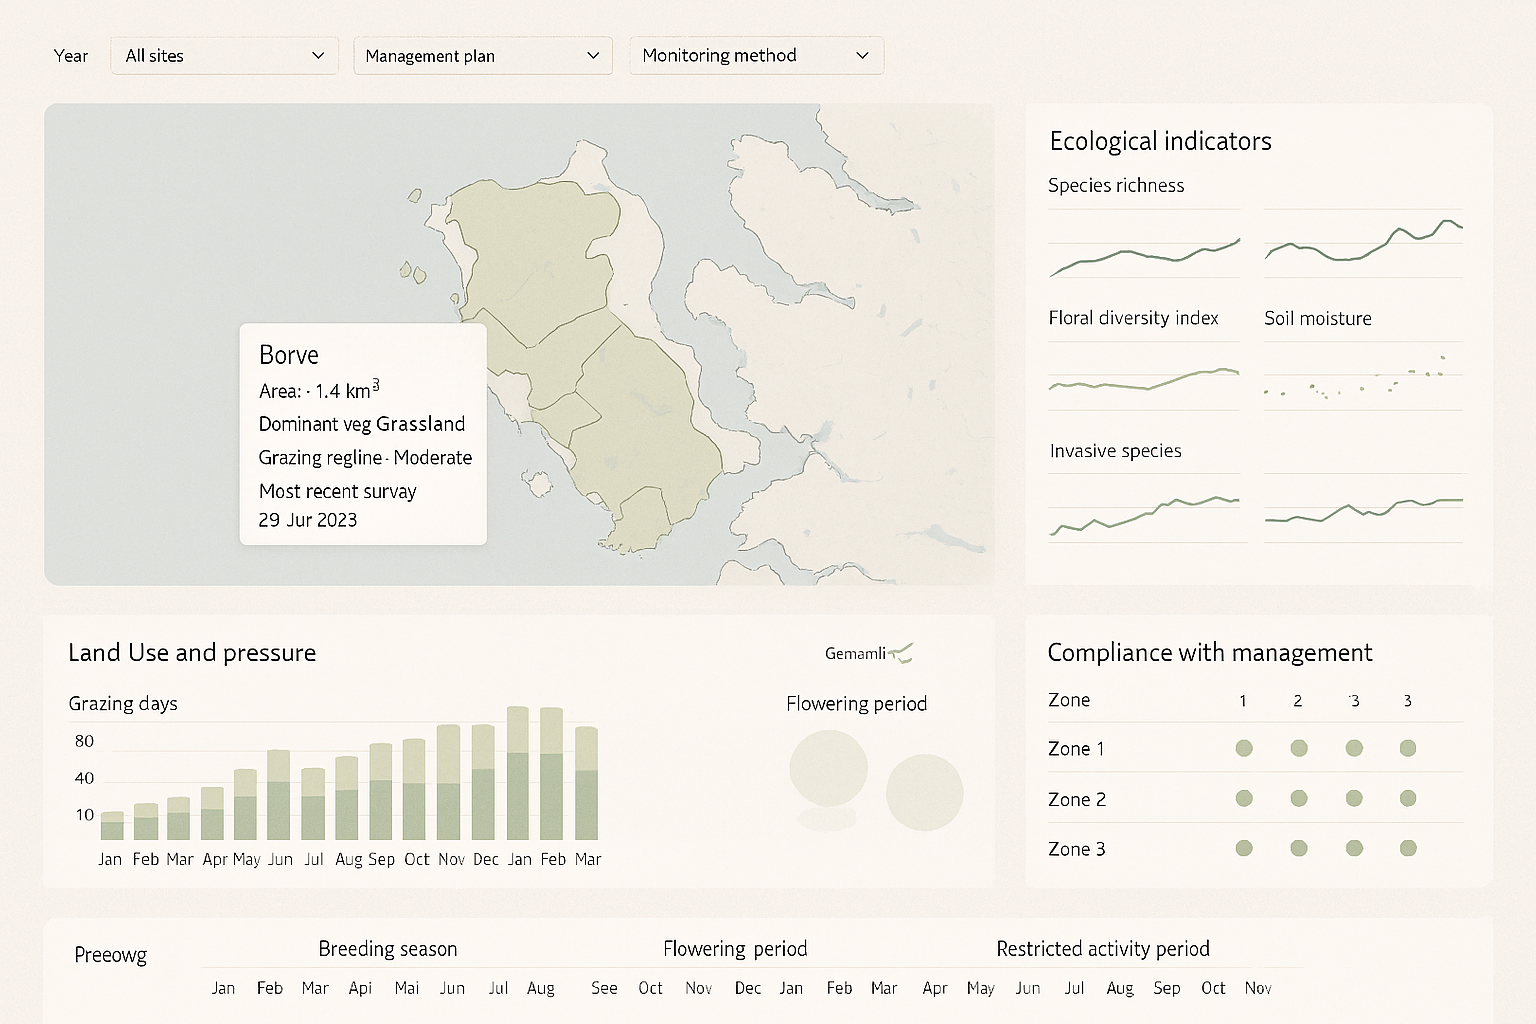Click the Restricted activity period header
Viewport: 1536px width, 1024px height.
[x=1102, y=948]
